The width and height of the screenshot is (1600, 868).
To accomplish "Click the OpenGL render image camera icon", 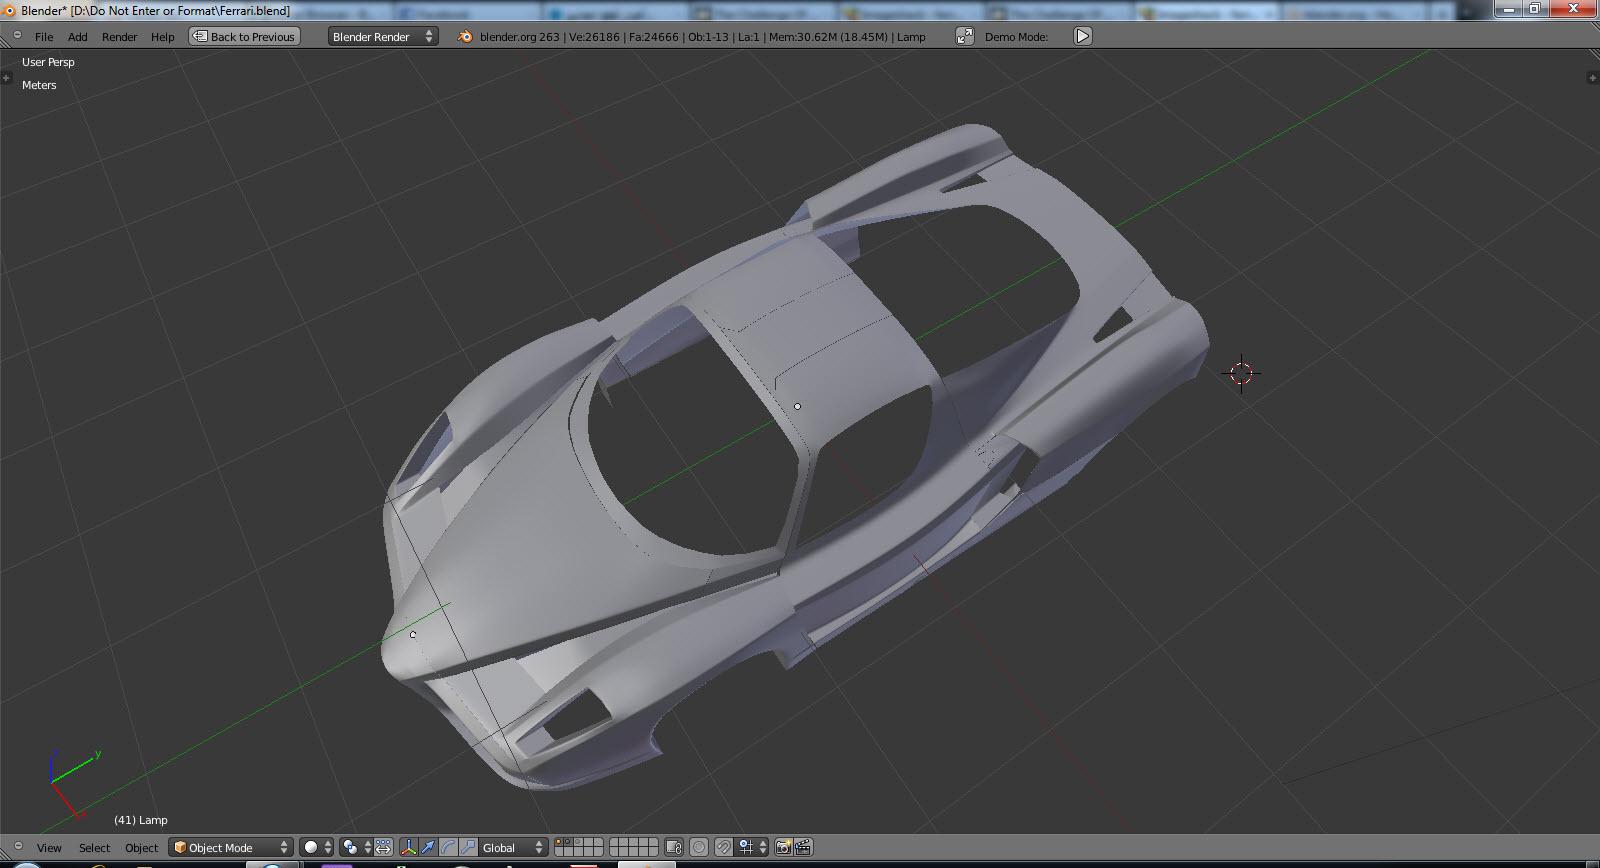I will pos(783,847).
